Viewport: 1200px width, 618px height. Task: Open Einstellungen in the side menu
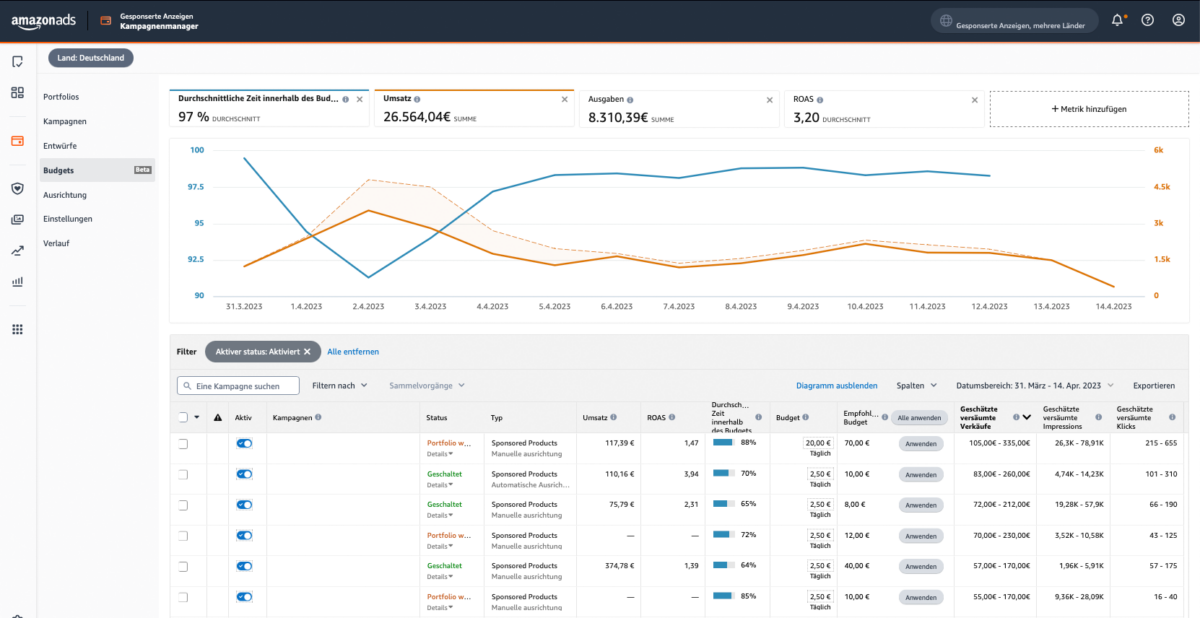(x=67, y=219)
